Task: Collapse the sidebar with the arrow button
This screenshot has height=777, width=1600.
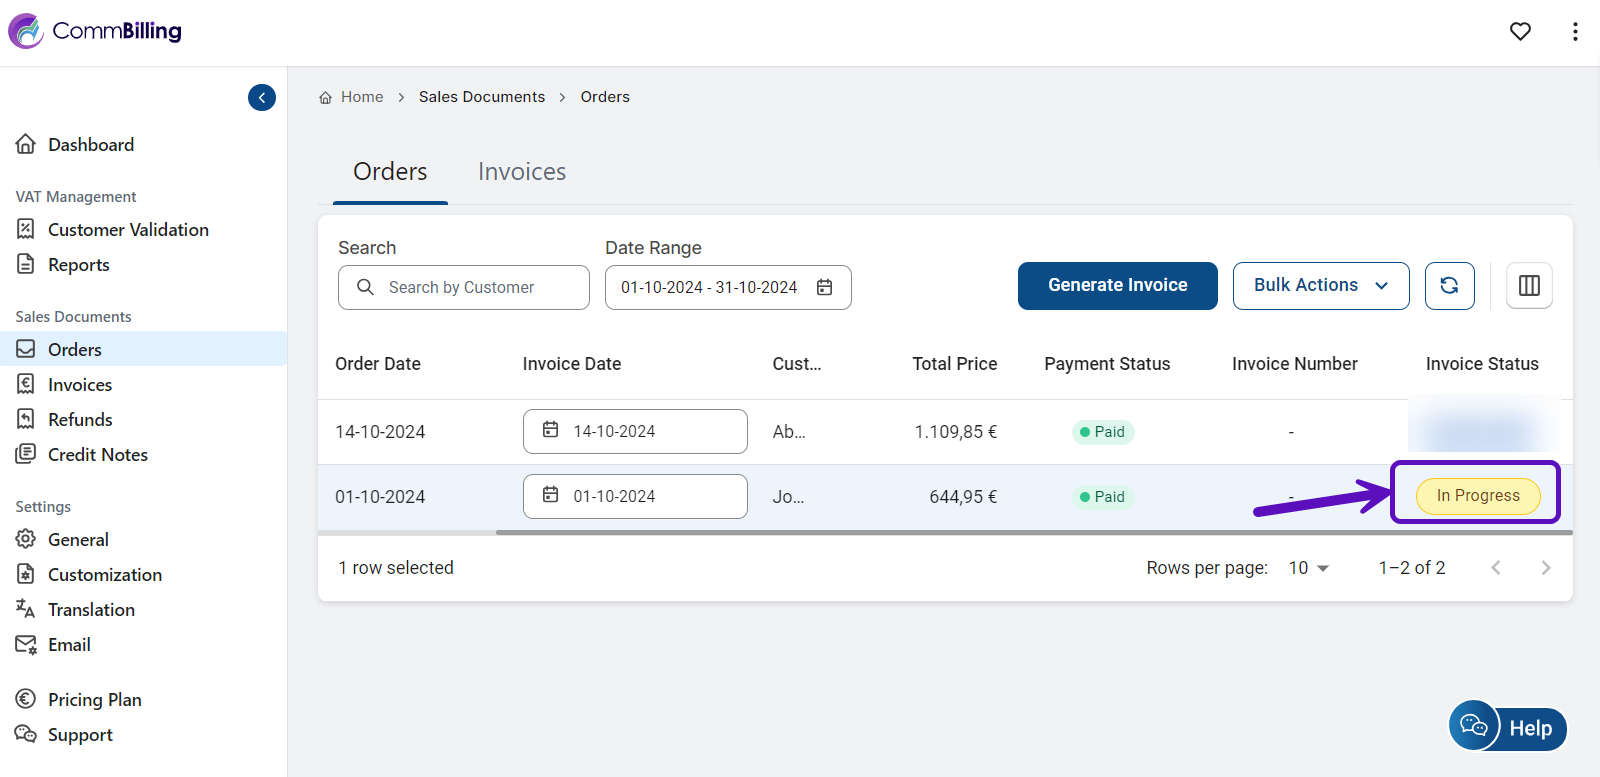Action: [x=262, y=97]
